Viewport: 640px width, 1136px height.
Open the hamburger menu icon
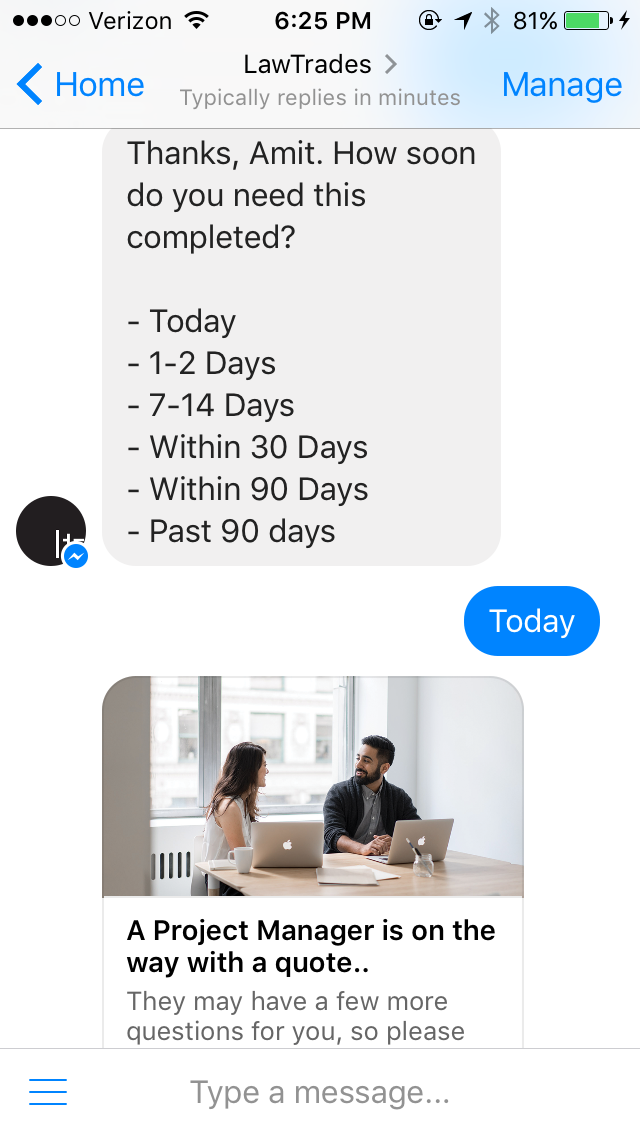48,1092
